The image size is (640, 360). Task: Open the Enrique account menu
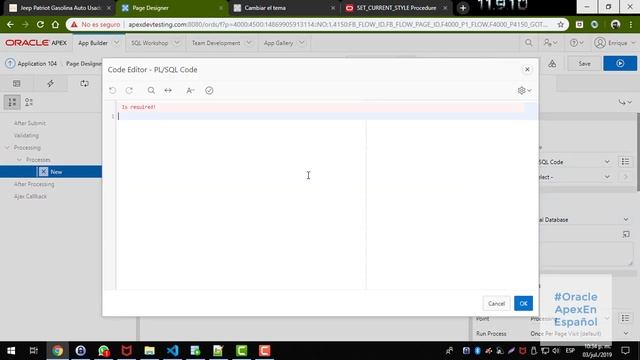tap(615, 42)
